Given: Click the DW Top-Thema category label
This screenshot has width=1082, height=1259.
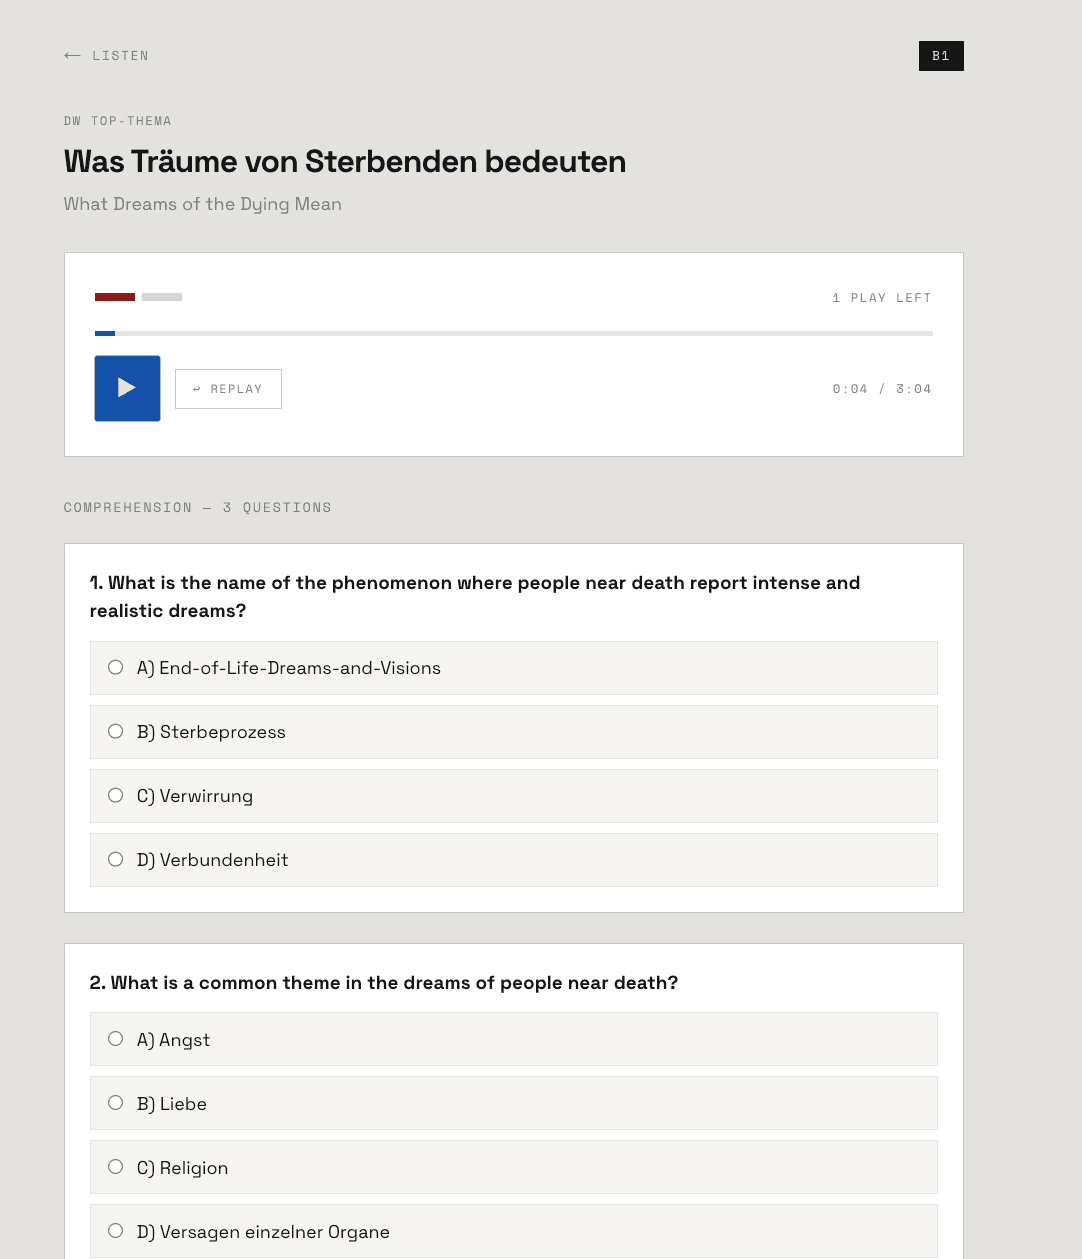Looking at the screenshot, I should point(118,121).
